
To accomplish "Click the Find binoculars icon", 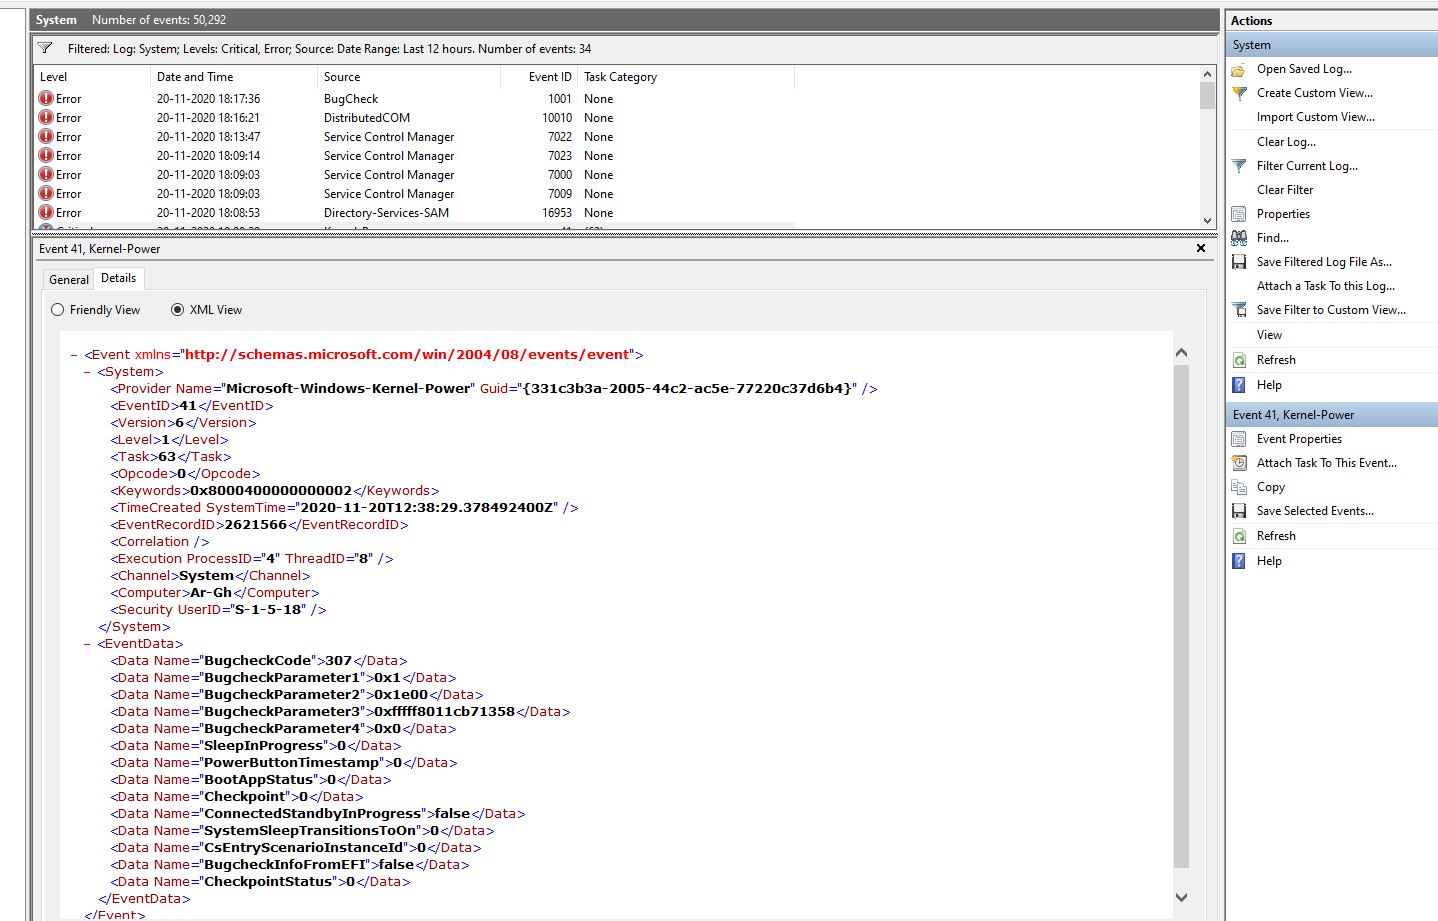I will pyautogui.click(x=1239, y=238).
